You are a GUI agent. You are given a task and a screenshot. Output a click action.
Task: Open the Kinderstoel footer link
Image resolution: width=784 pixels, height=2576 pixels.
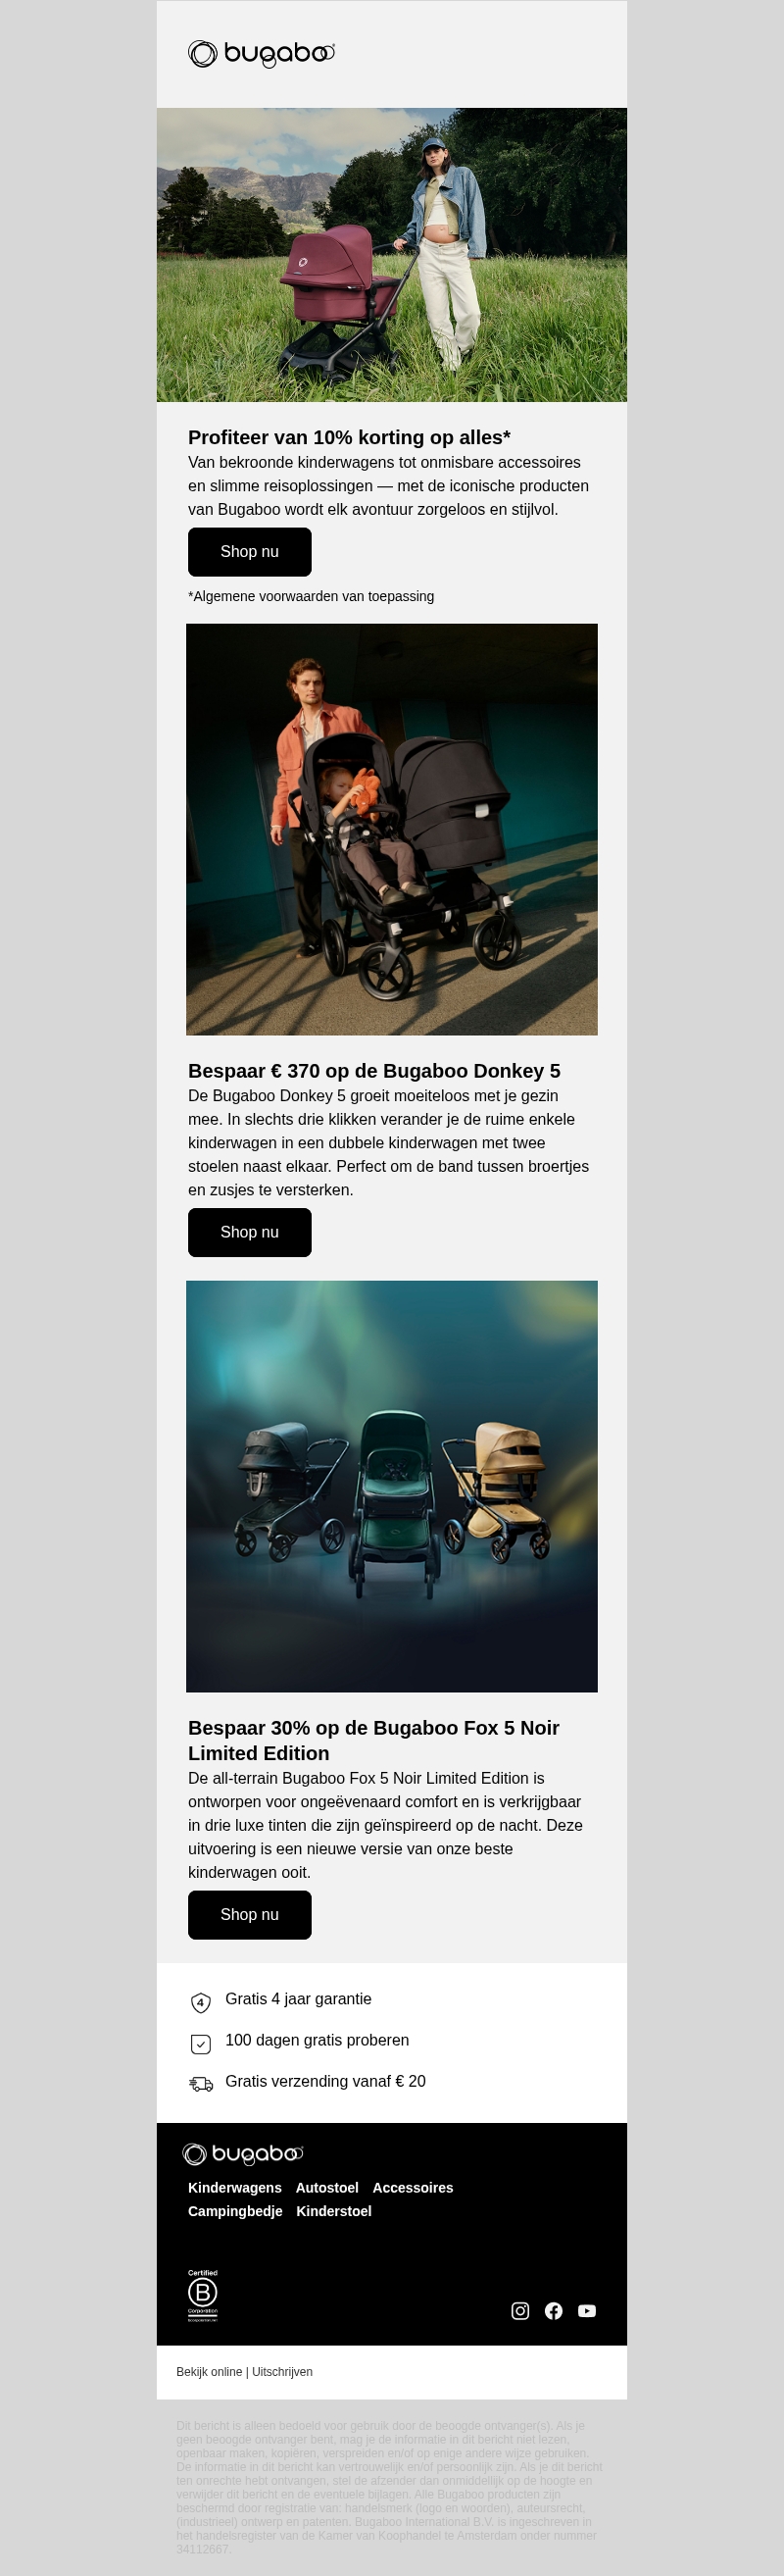[x=334, y=2210]
